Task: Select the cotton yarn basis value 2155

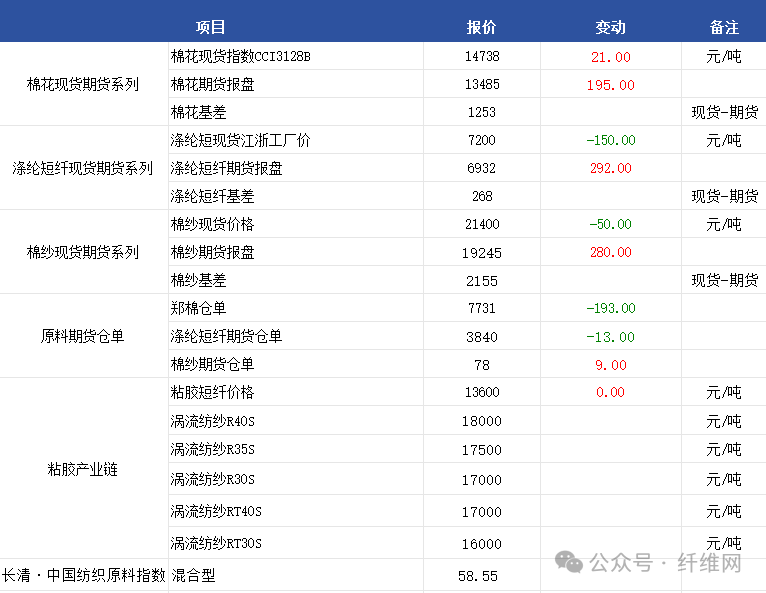Action: pyautogui.click(x=482, y=281)
